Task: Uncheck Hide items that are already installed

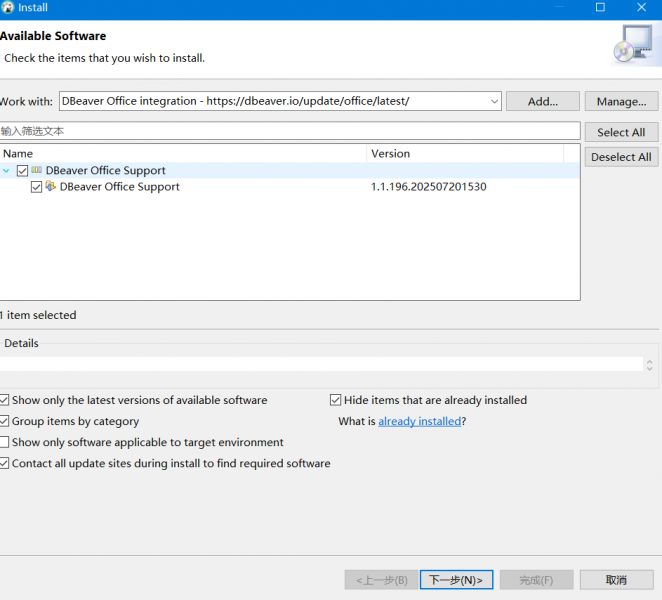Action: point(336,400)
